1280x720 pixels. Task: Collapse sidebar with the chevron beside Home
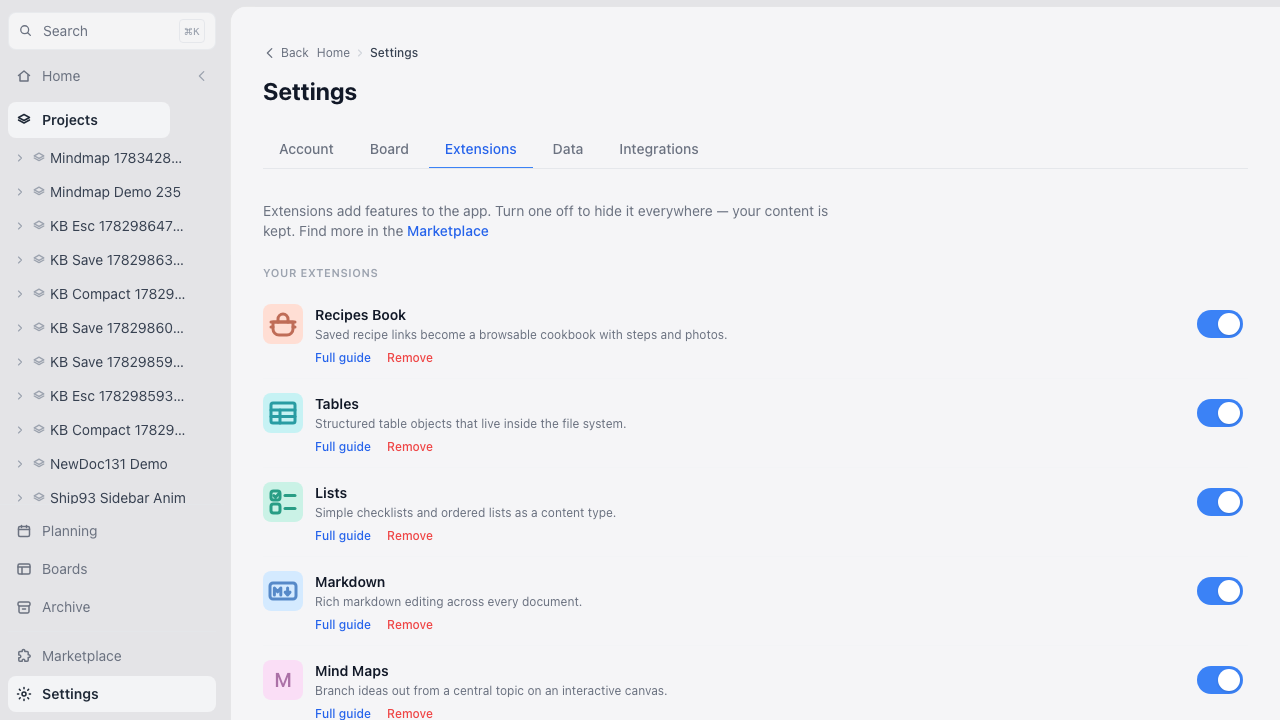click(201, 76)
